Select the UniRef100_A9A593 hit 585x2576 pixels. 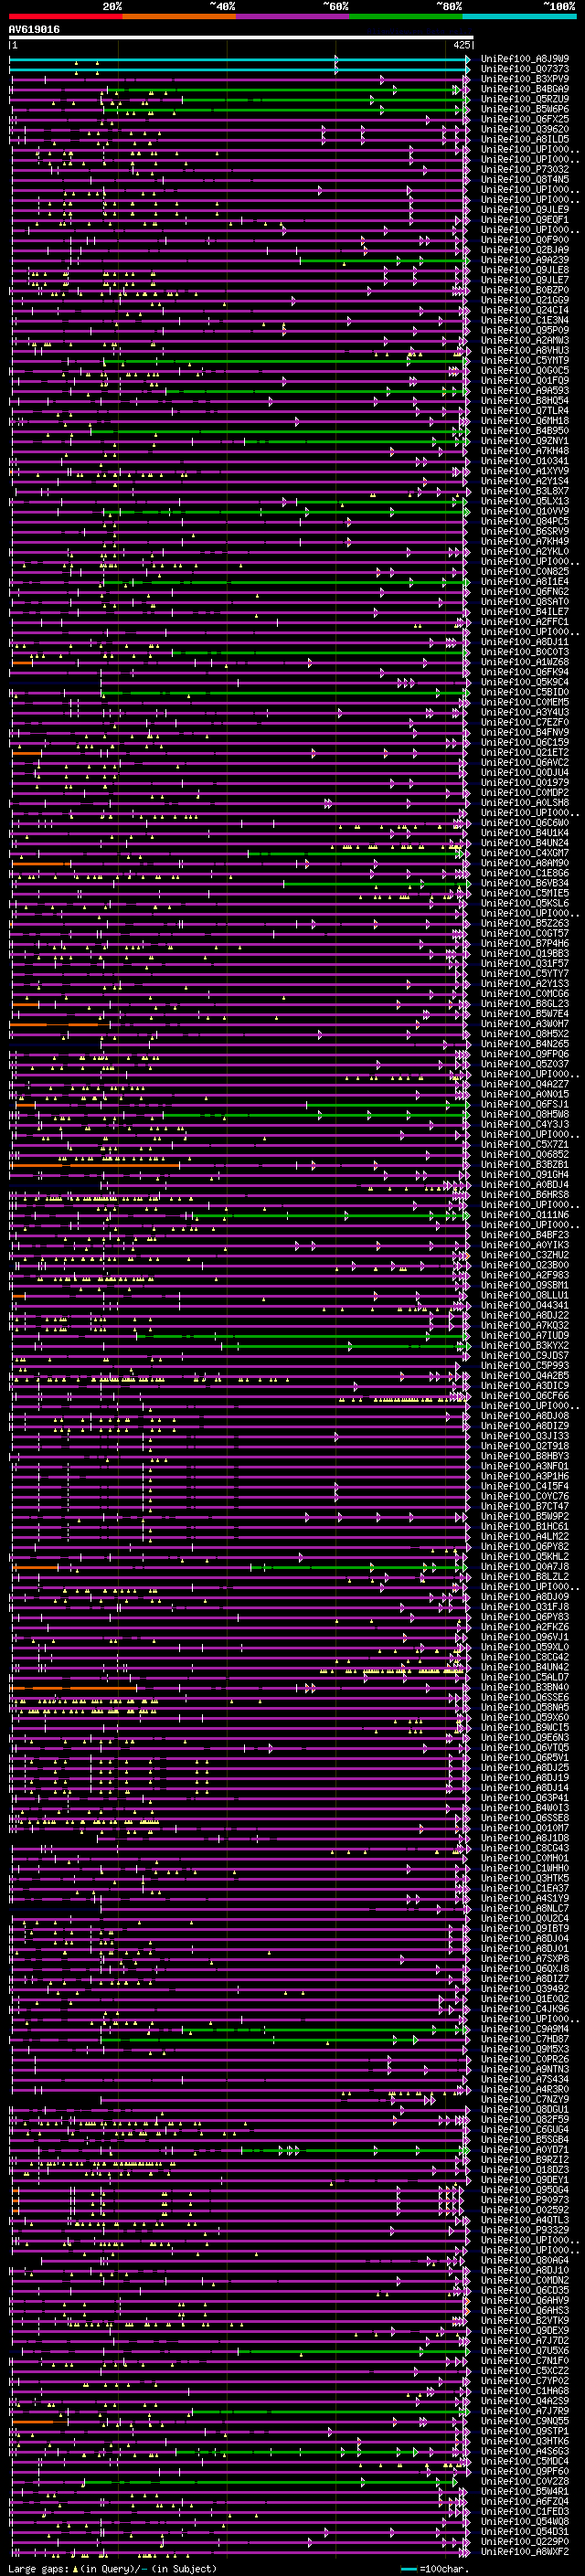click(x=525, y=391)
